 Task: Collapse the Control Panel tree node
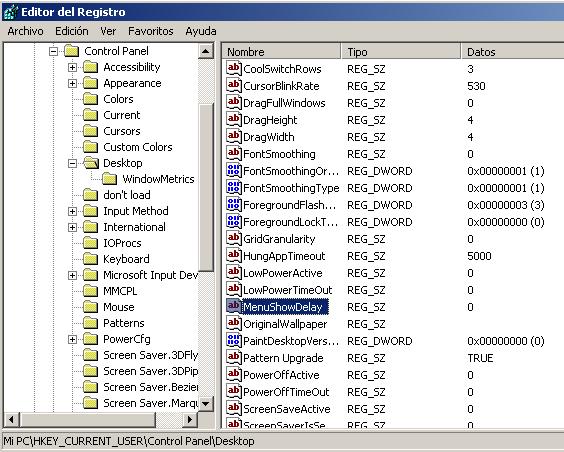point(53,51)
